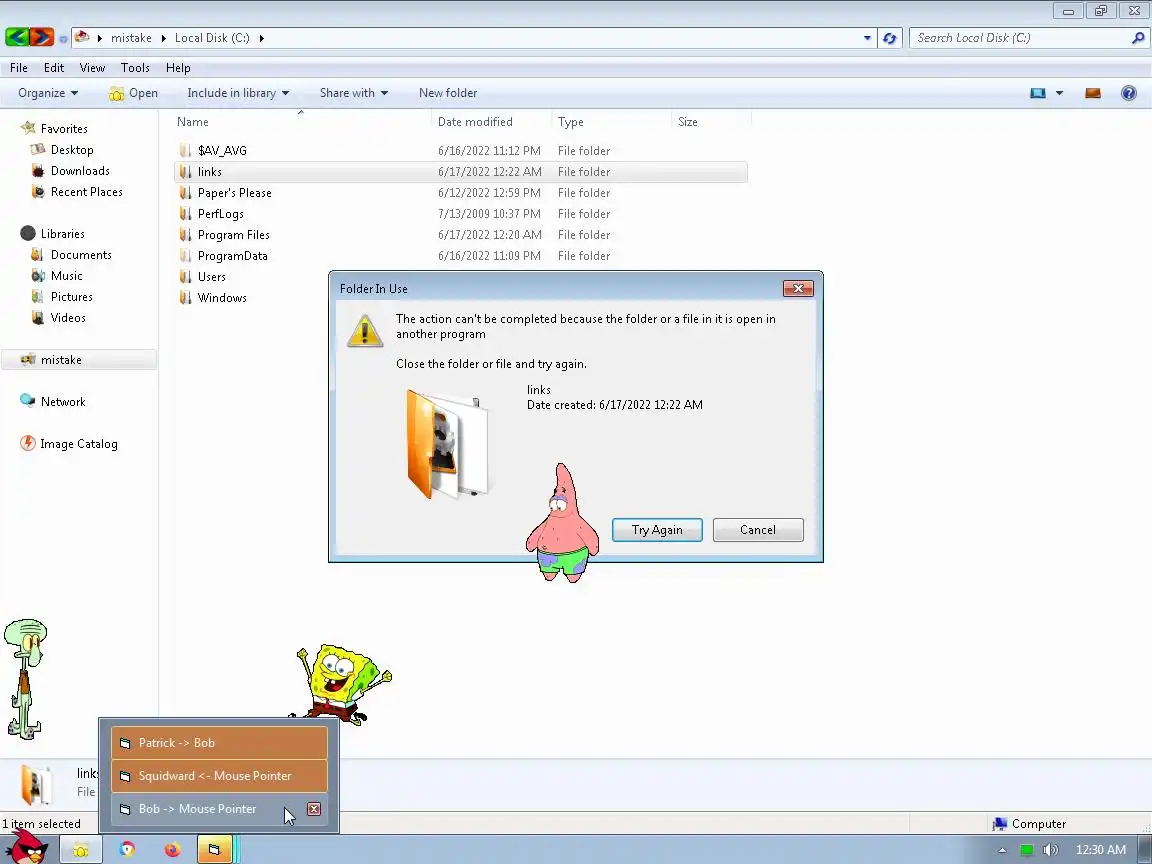Open the Videos library

[x=68, y=317]
